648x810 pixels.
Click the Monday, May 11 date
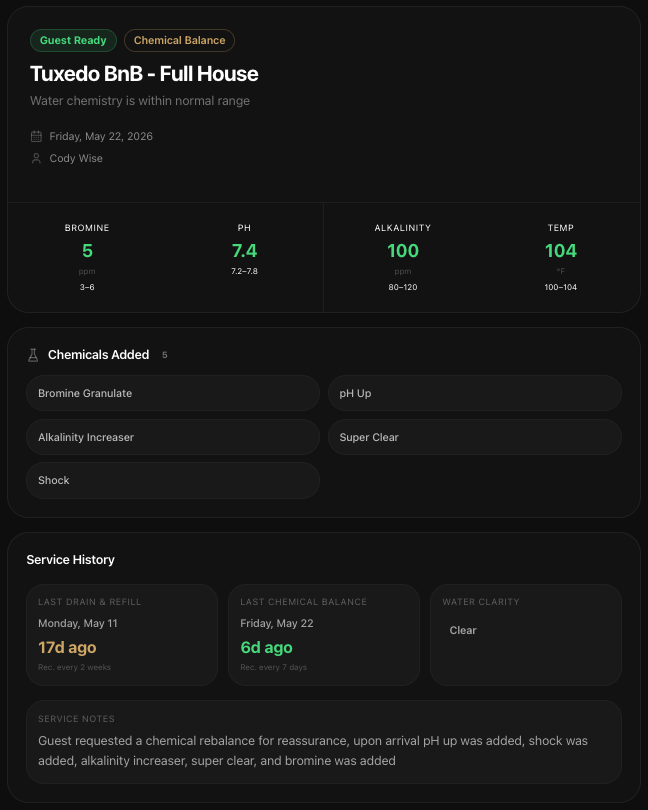pyautogui.click(x=78, y=624)
